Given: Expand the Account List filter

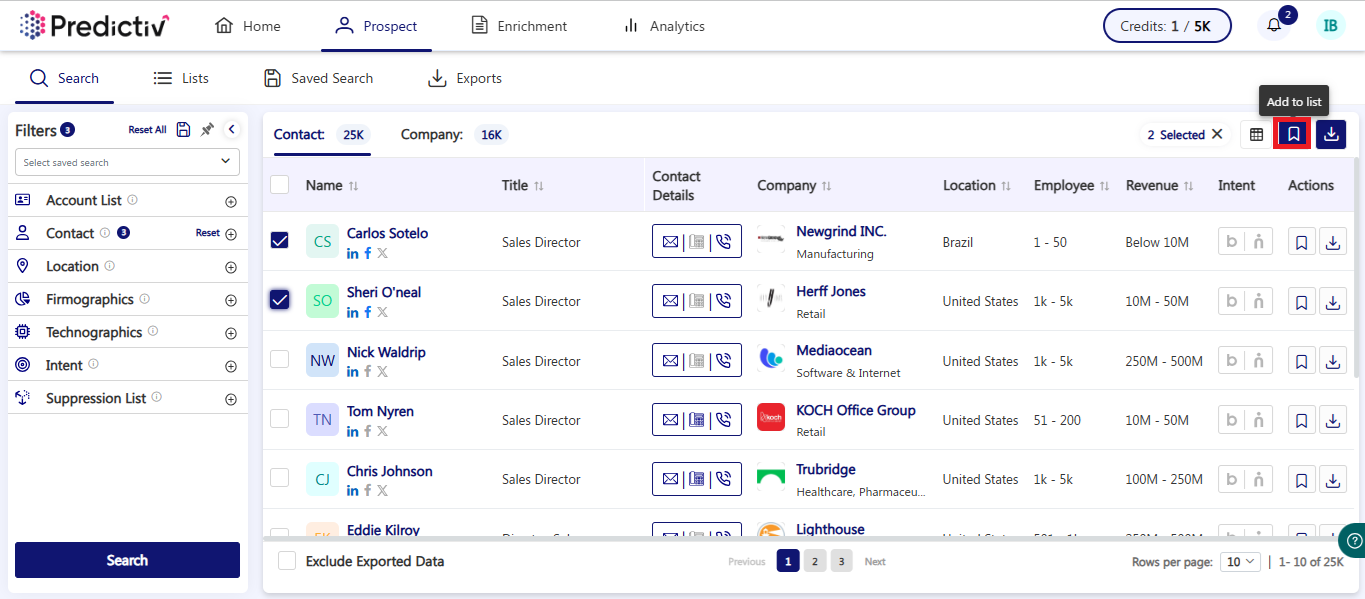Looking at the screenshot, I should coord(231,201).
